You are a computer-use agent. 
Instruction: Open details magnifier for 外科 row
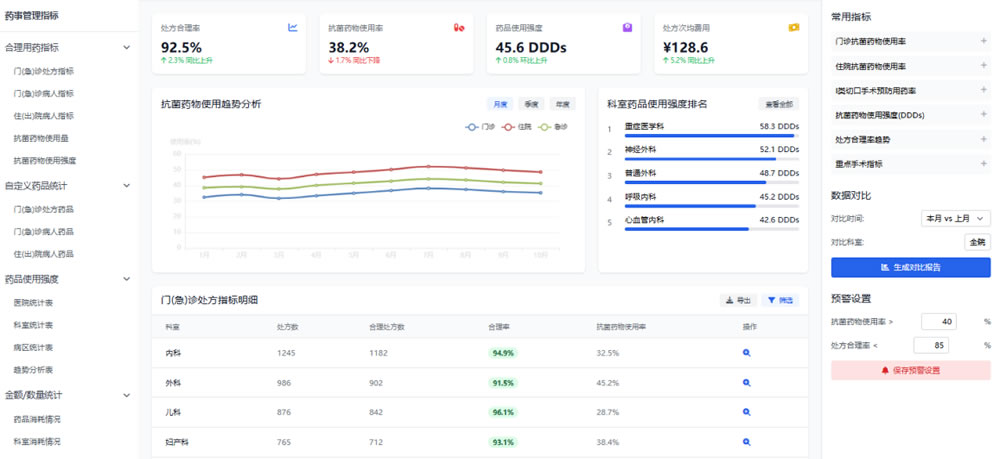click(x=747, y=382)
